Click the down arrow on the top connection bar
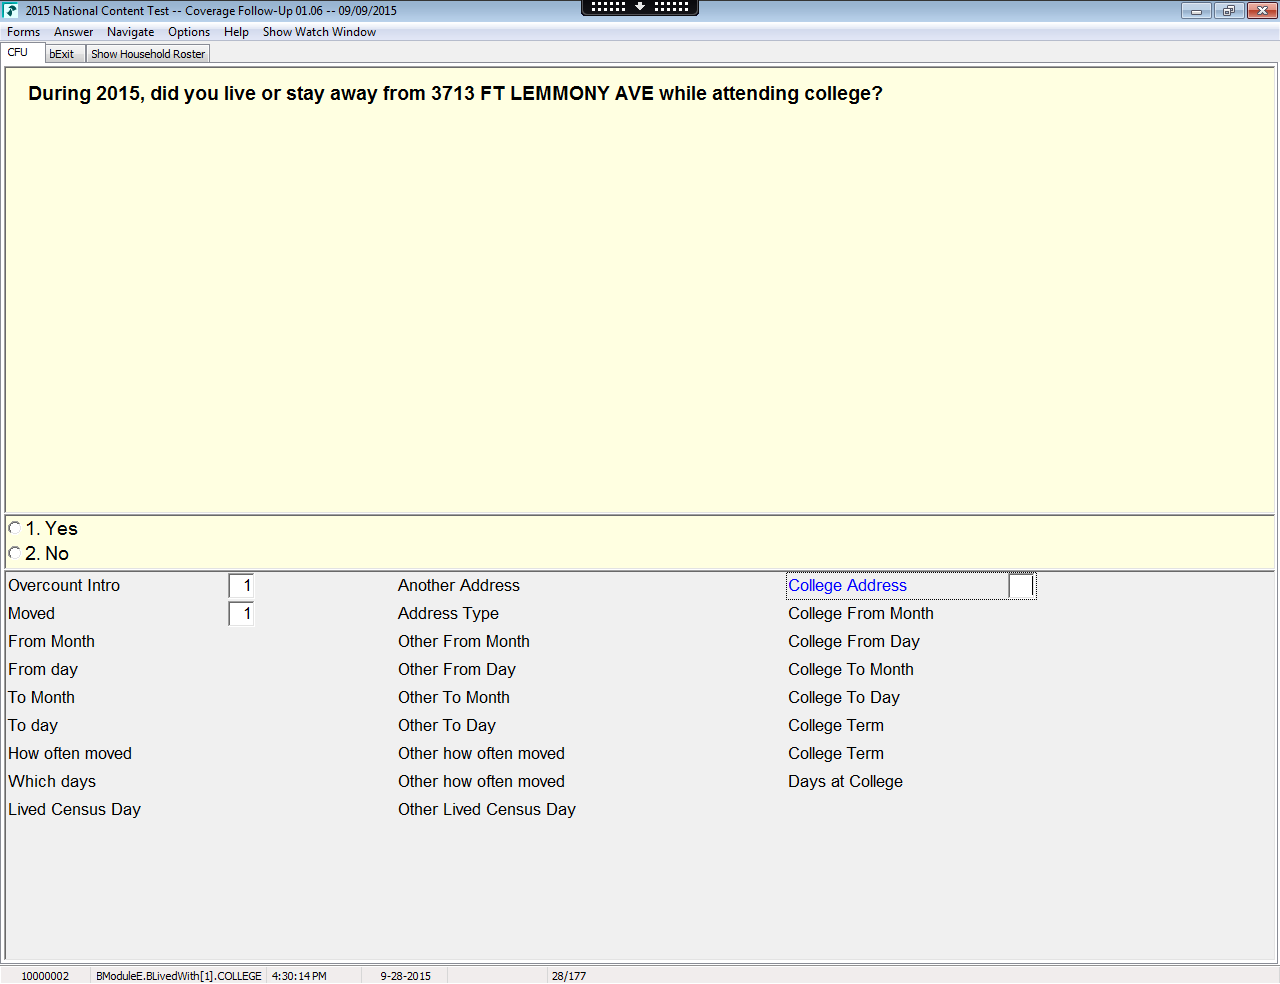This screenshot has width=1280, height=984. [640, 7]
